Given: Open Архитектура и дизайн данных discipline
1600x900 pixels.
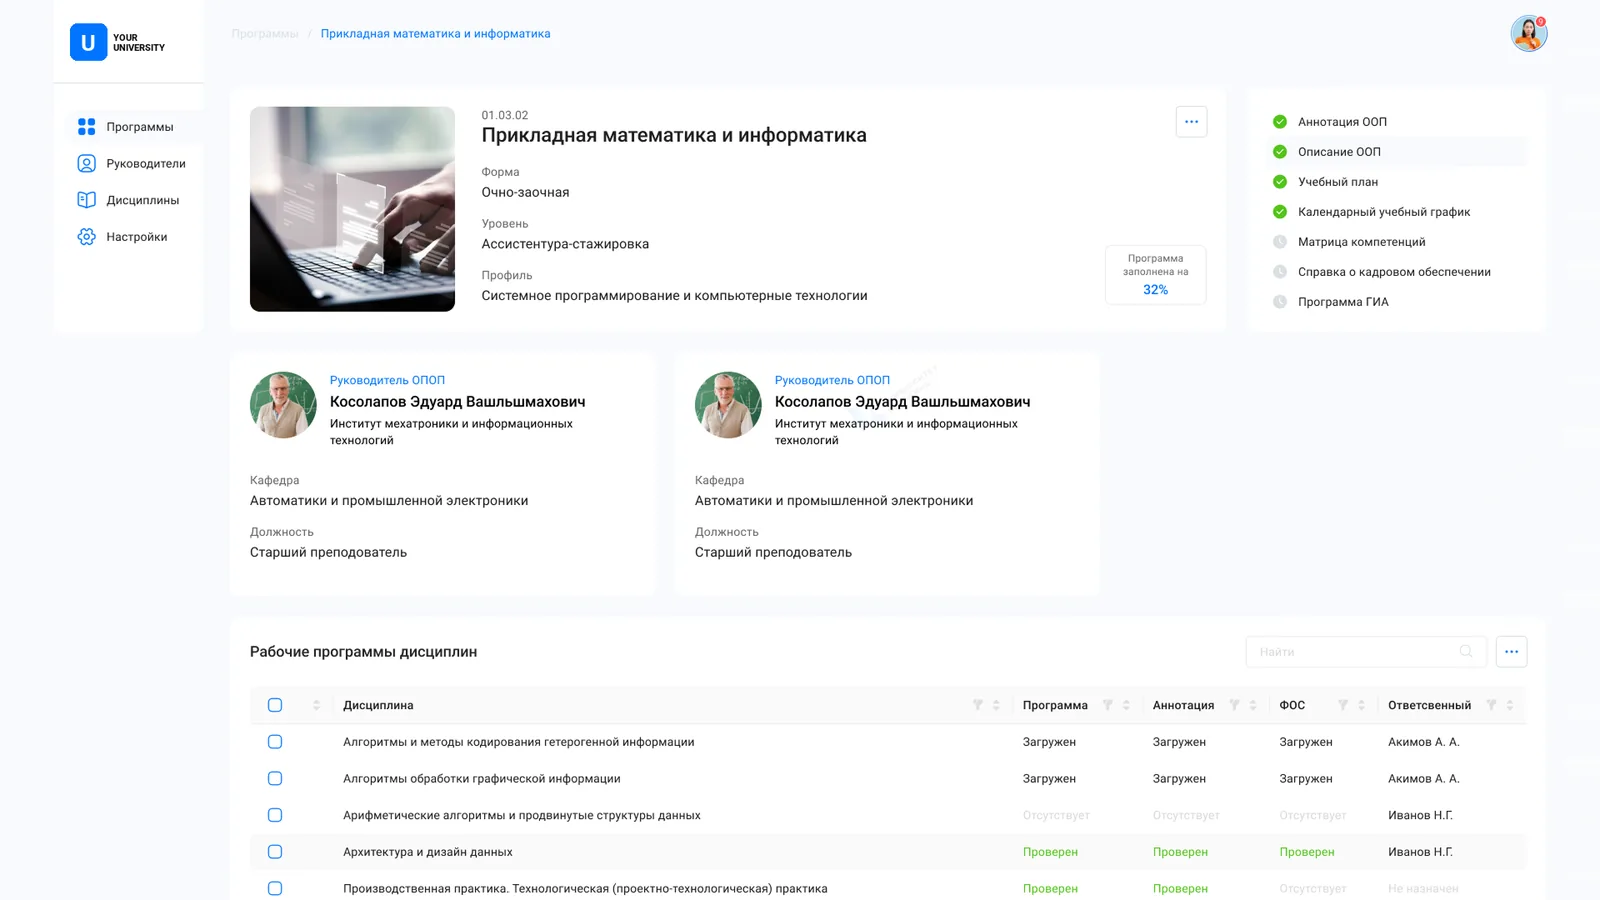Looking at the screenshot, I should [x=427, y=852].
